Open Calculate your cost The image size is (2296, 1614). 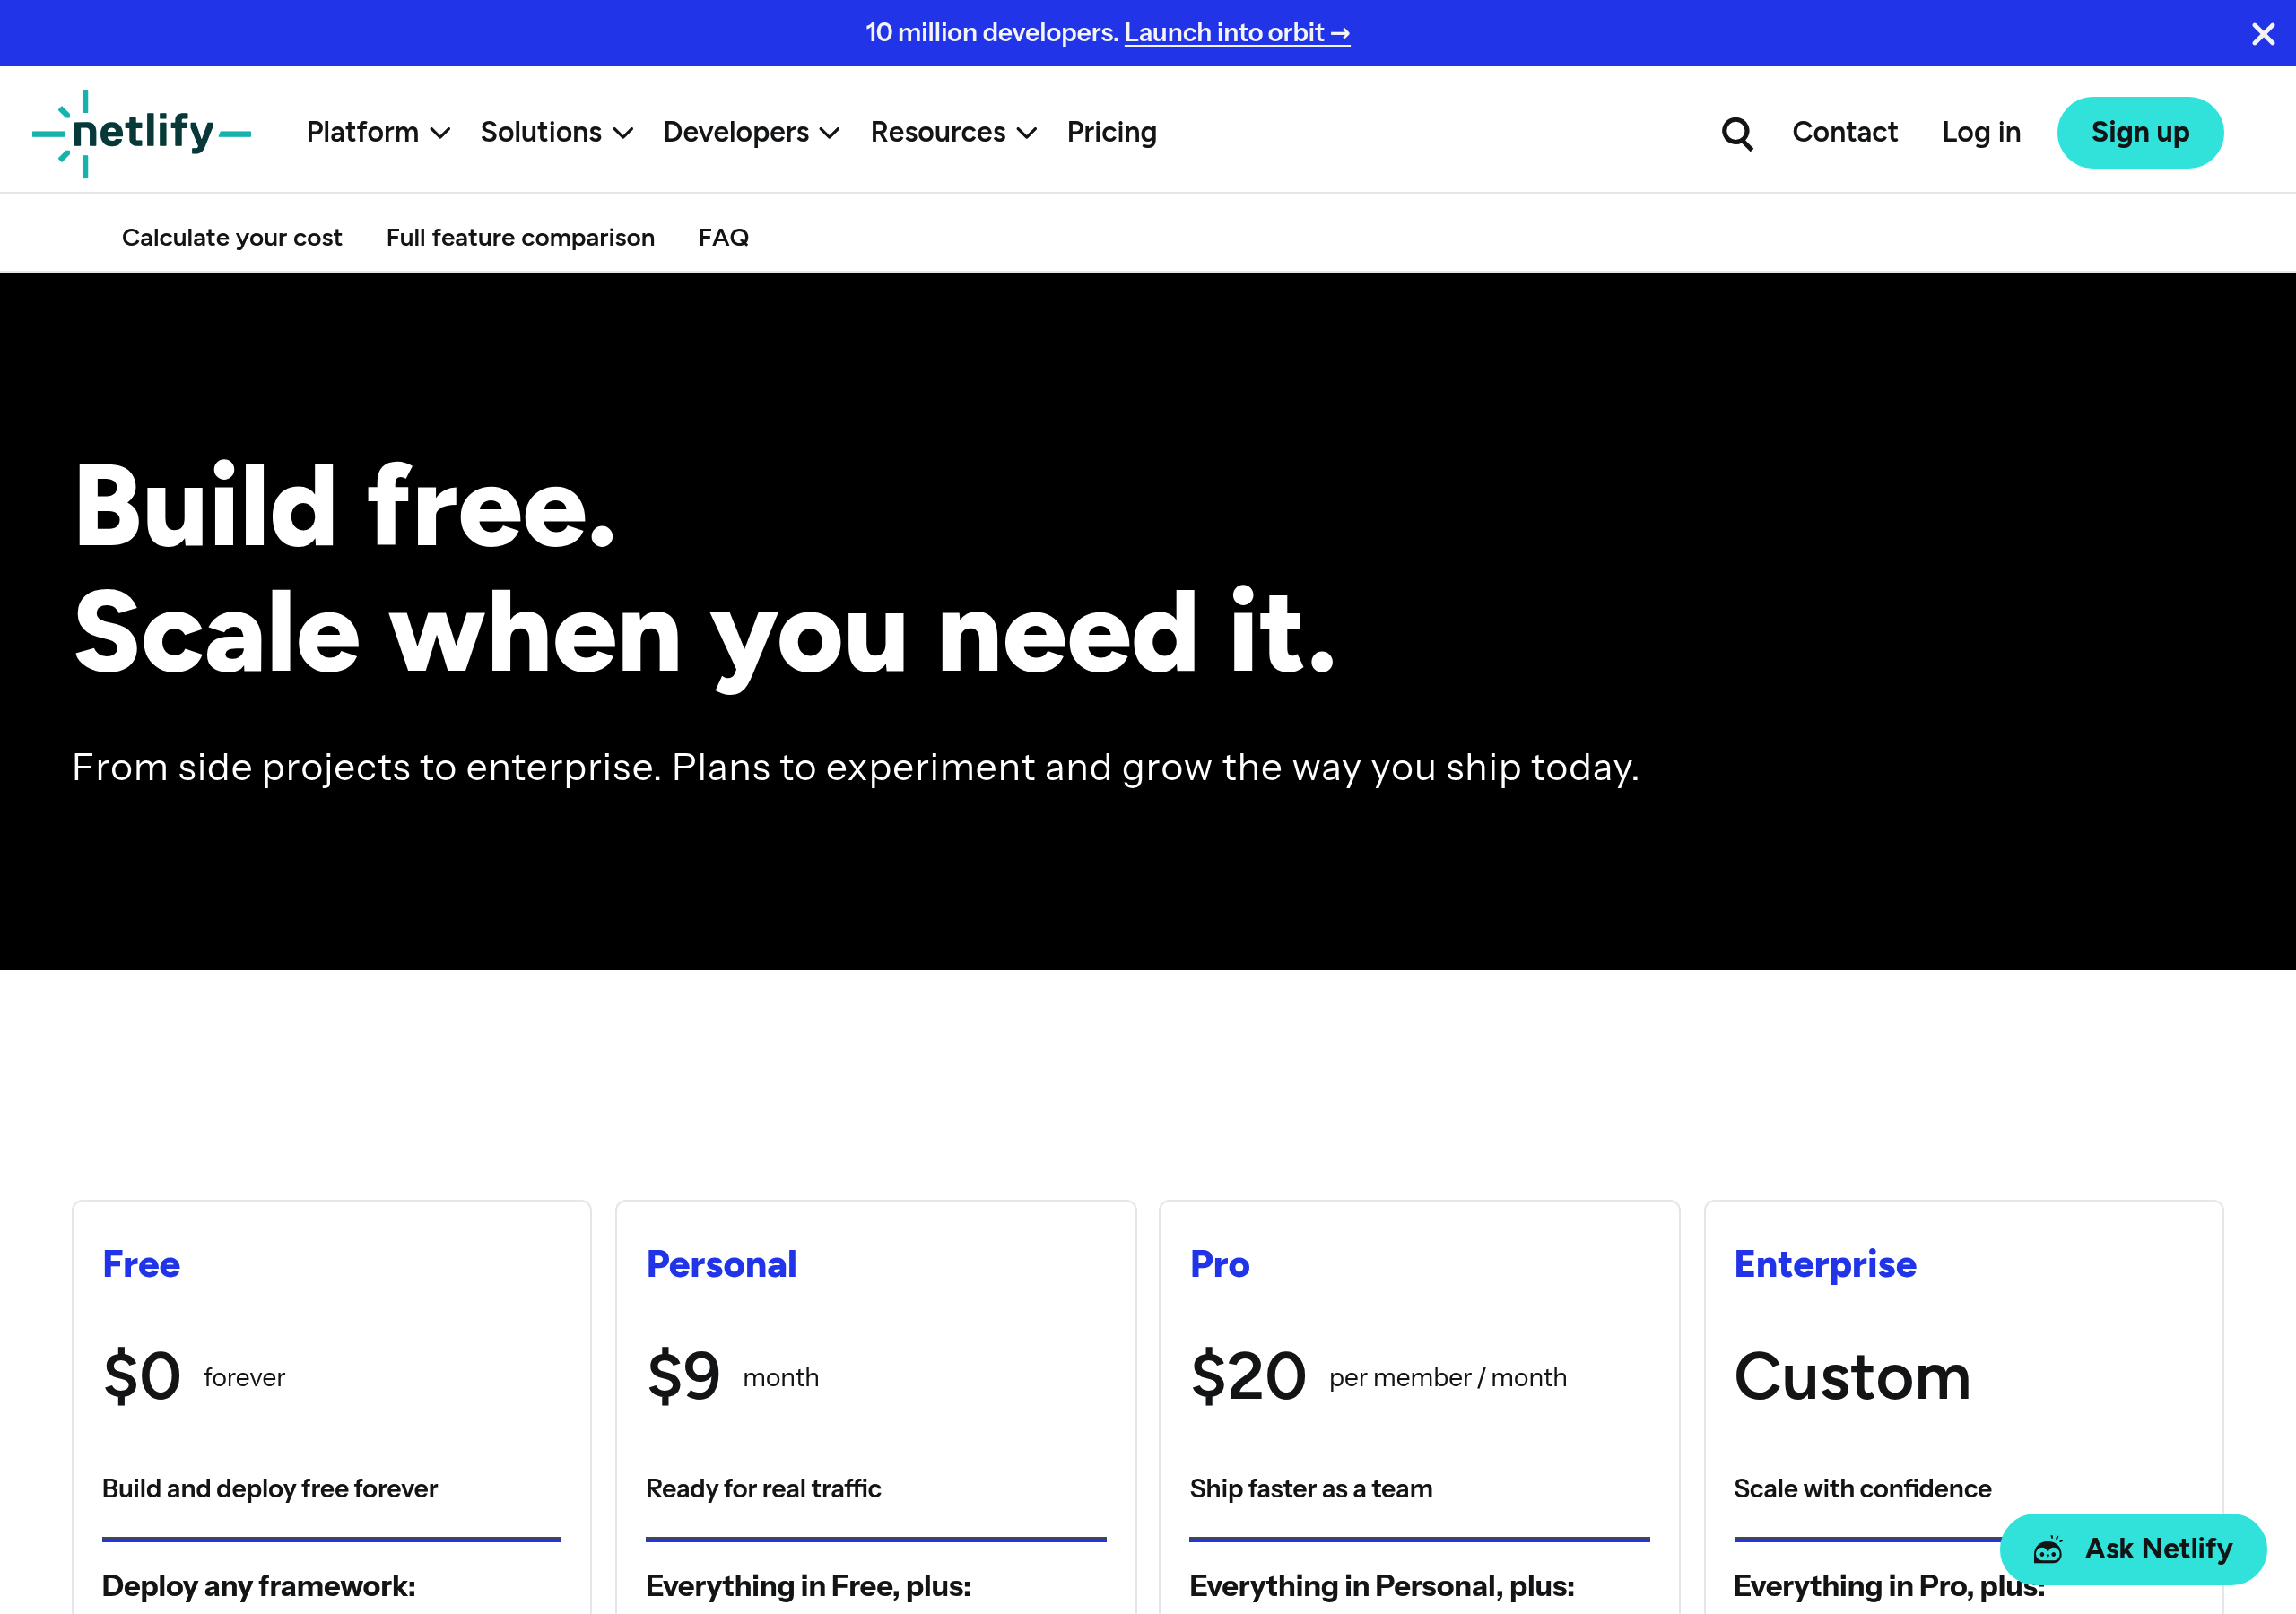[232, 237]
